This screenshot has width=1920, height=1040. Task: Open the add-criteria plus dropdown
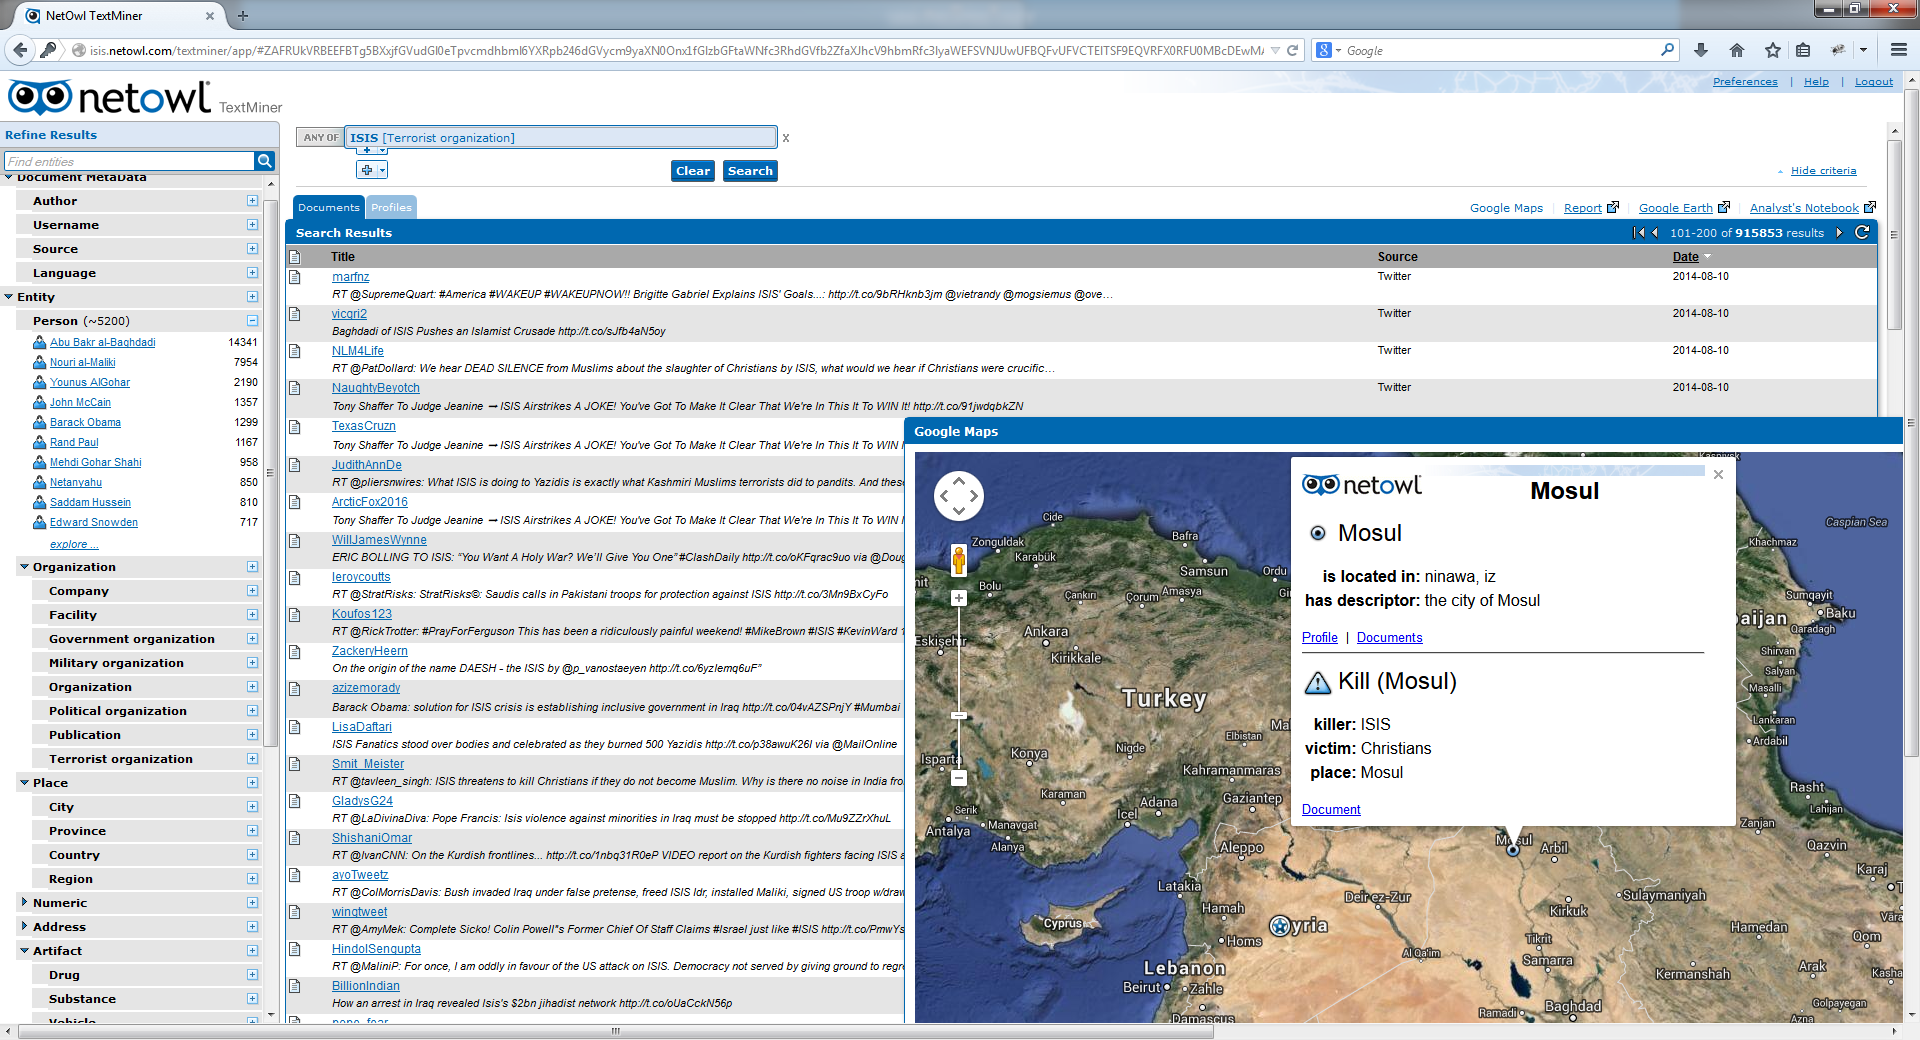[x=372, y=171]
